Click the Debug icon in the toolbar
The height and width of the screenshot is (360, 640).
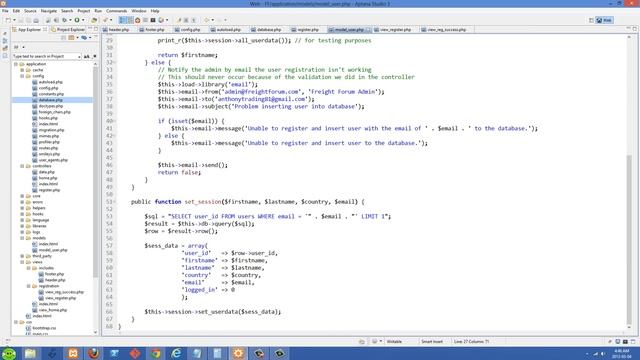point(64,20)
